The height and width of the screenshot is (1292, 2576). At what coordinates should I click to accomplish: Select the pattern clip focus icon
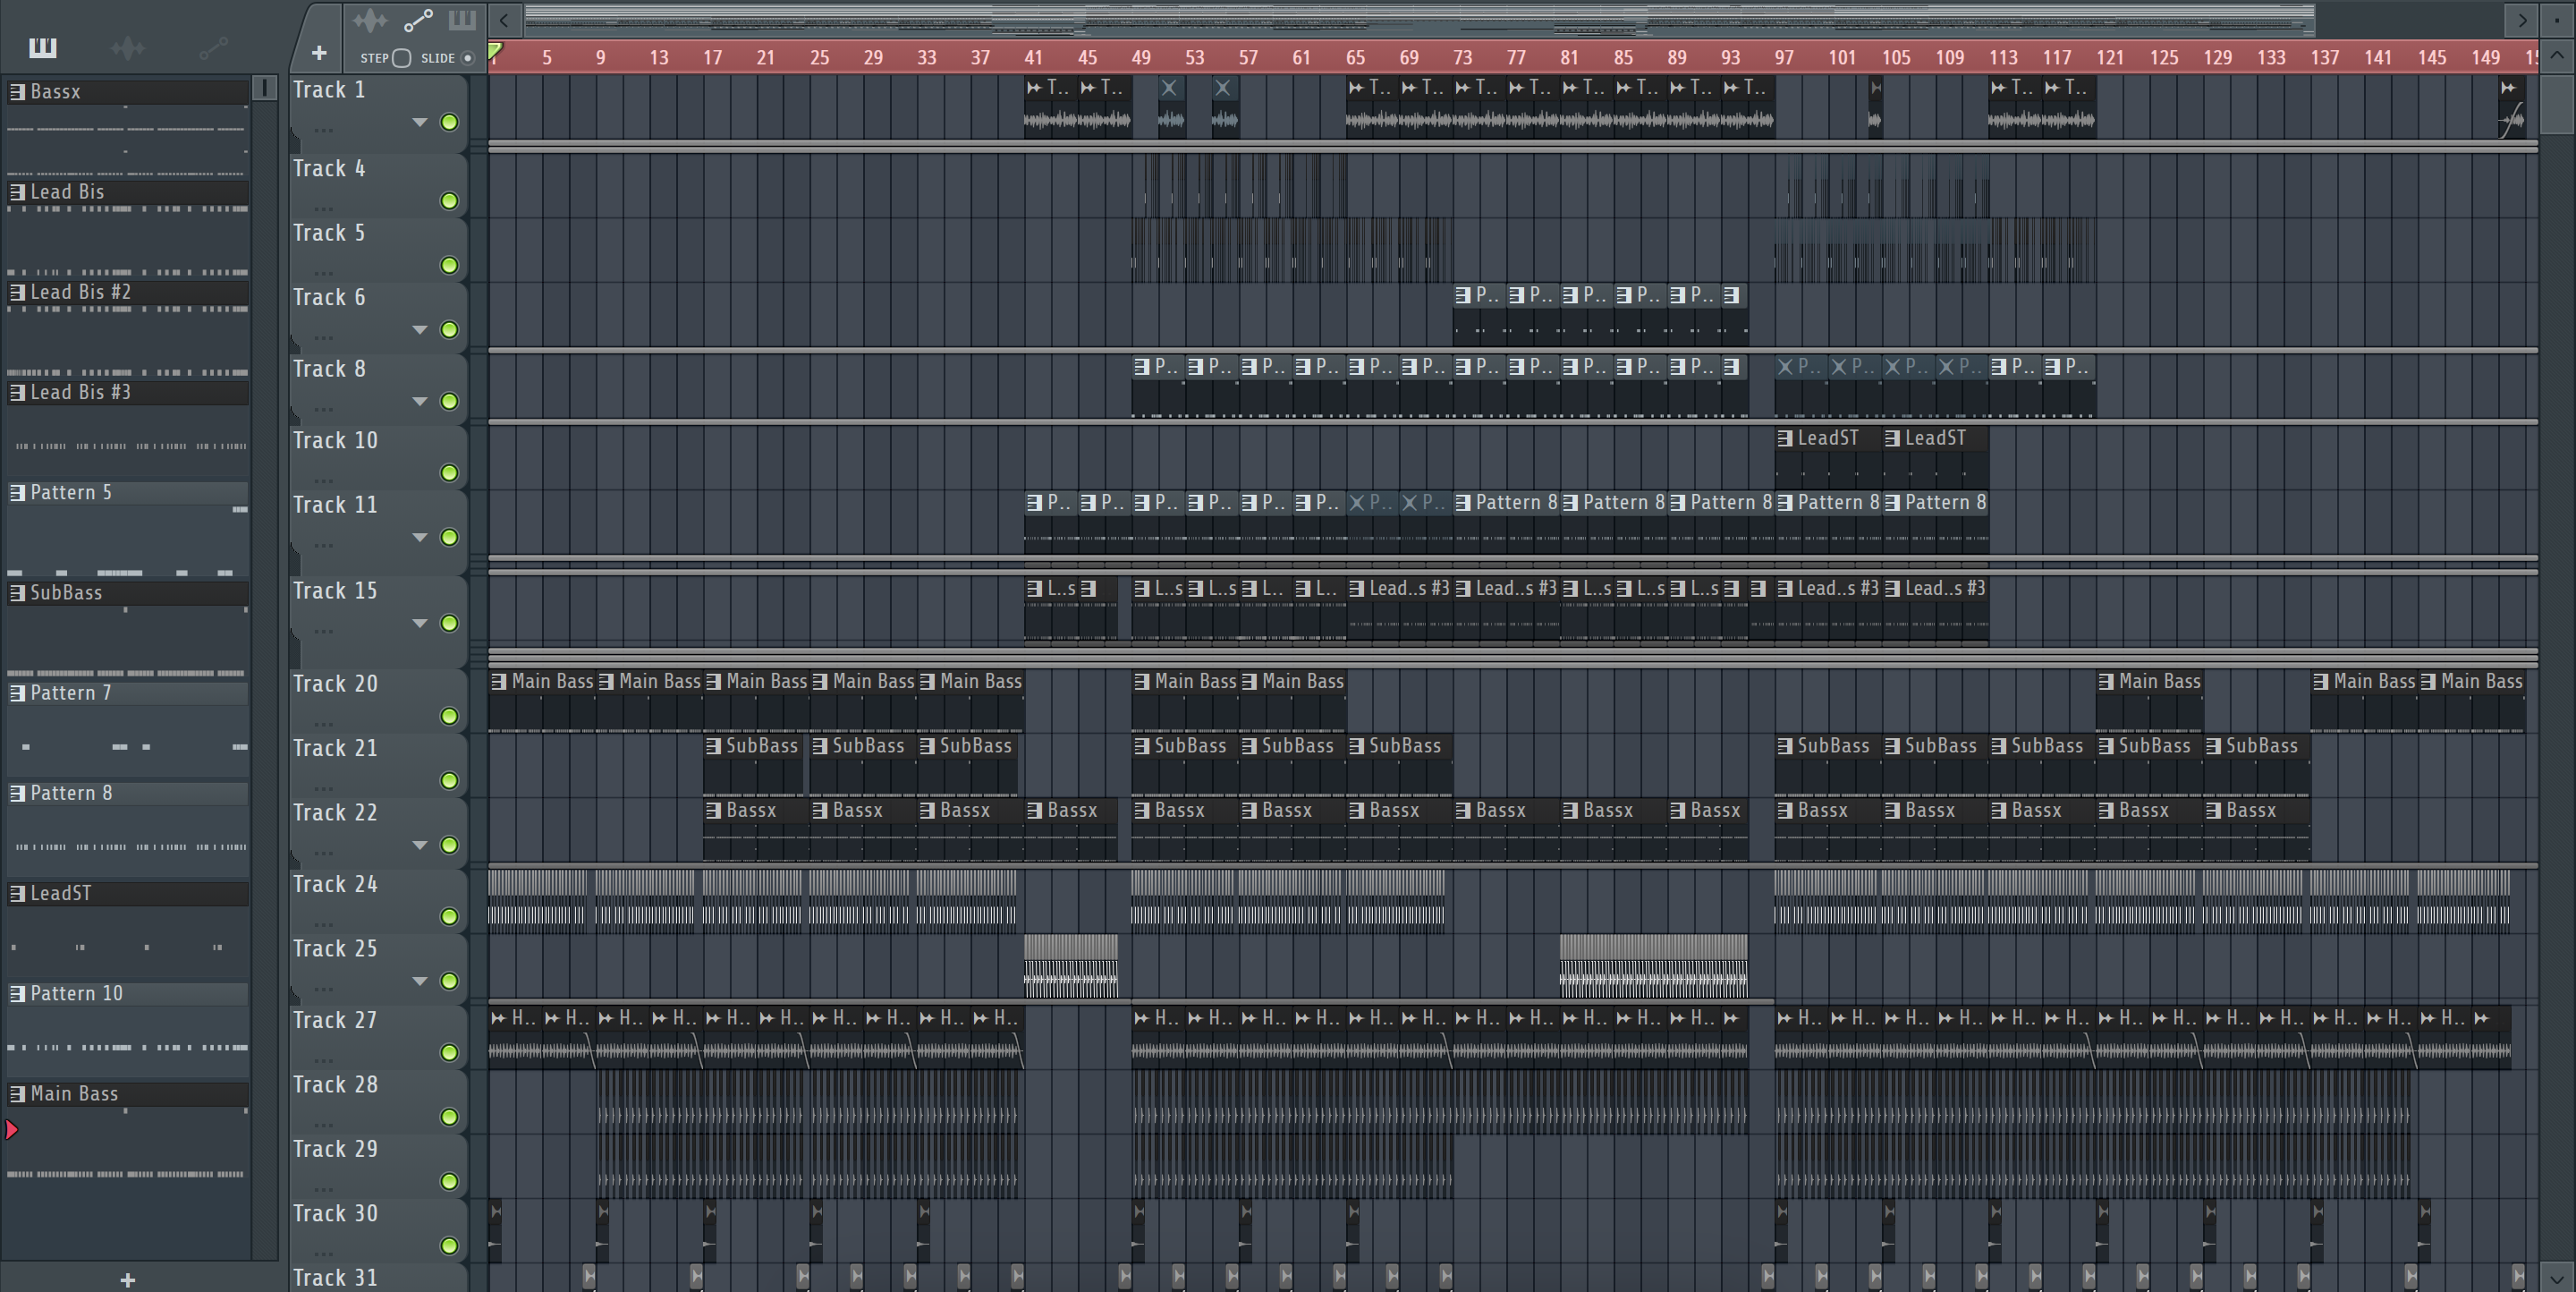462,20
